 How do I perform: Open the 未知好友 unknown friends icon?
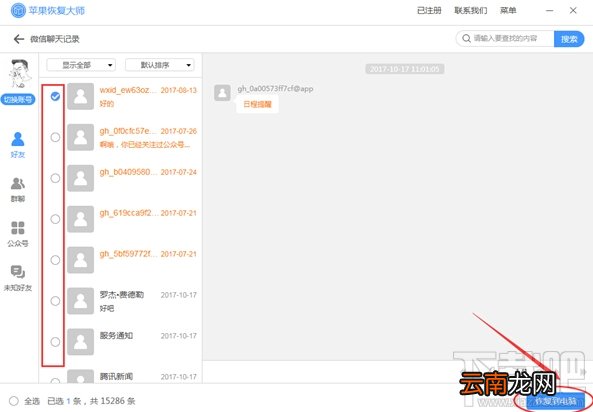18,278
